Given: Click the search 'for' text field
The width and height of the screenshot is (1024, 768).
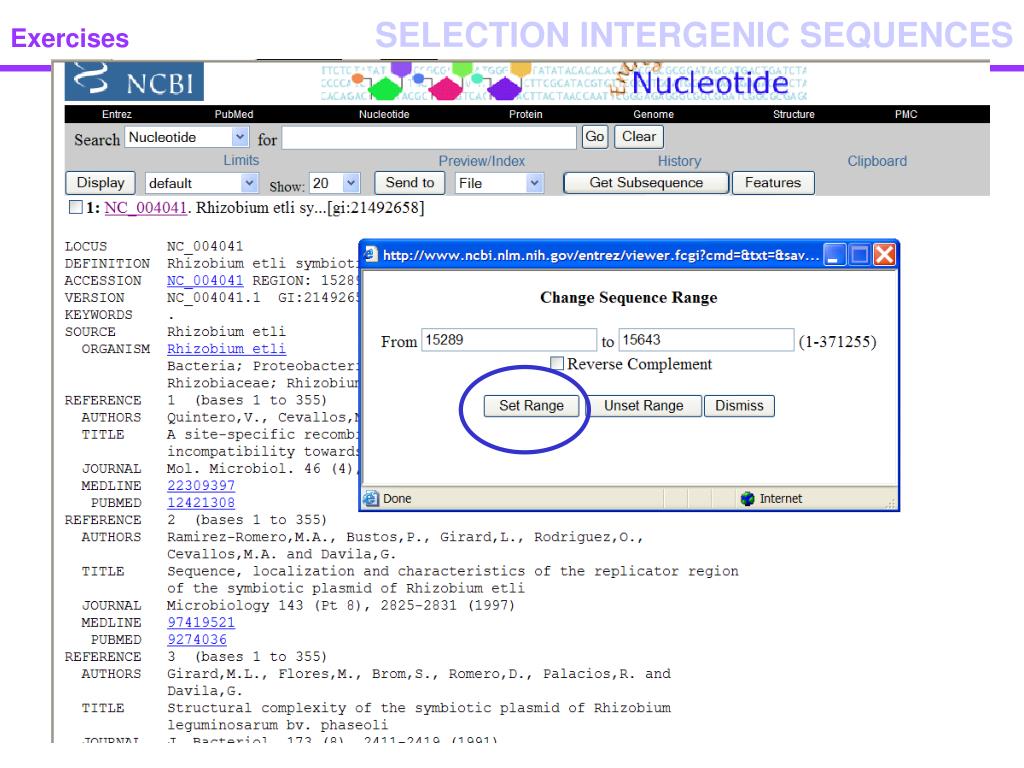Looking at the screenshot, I should point(429,138).
